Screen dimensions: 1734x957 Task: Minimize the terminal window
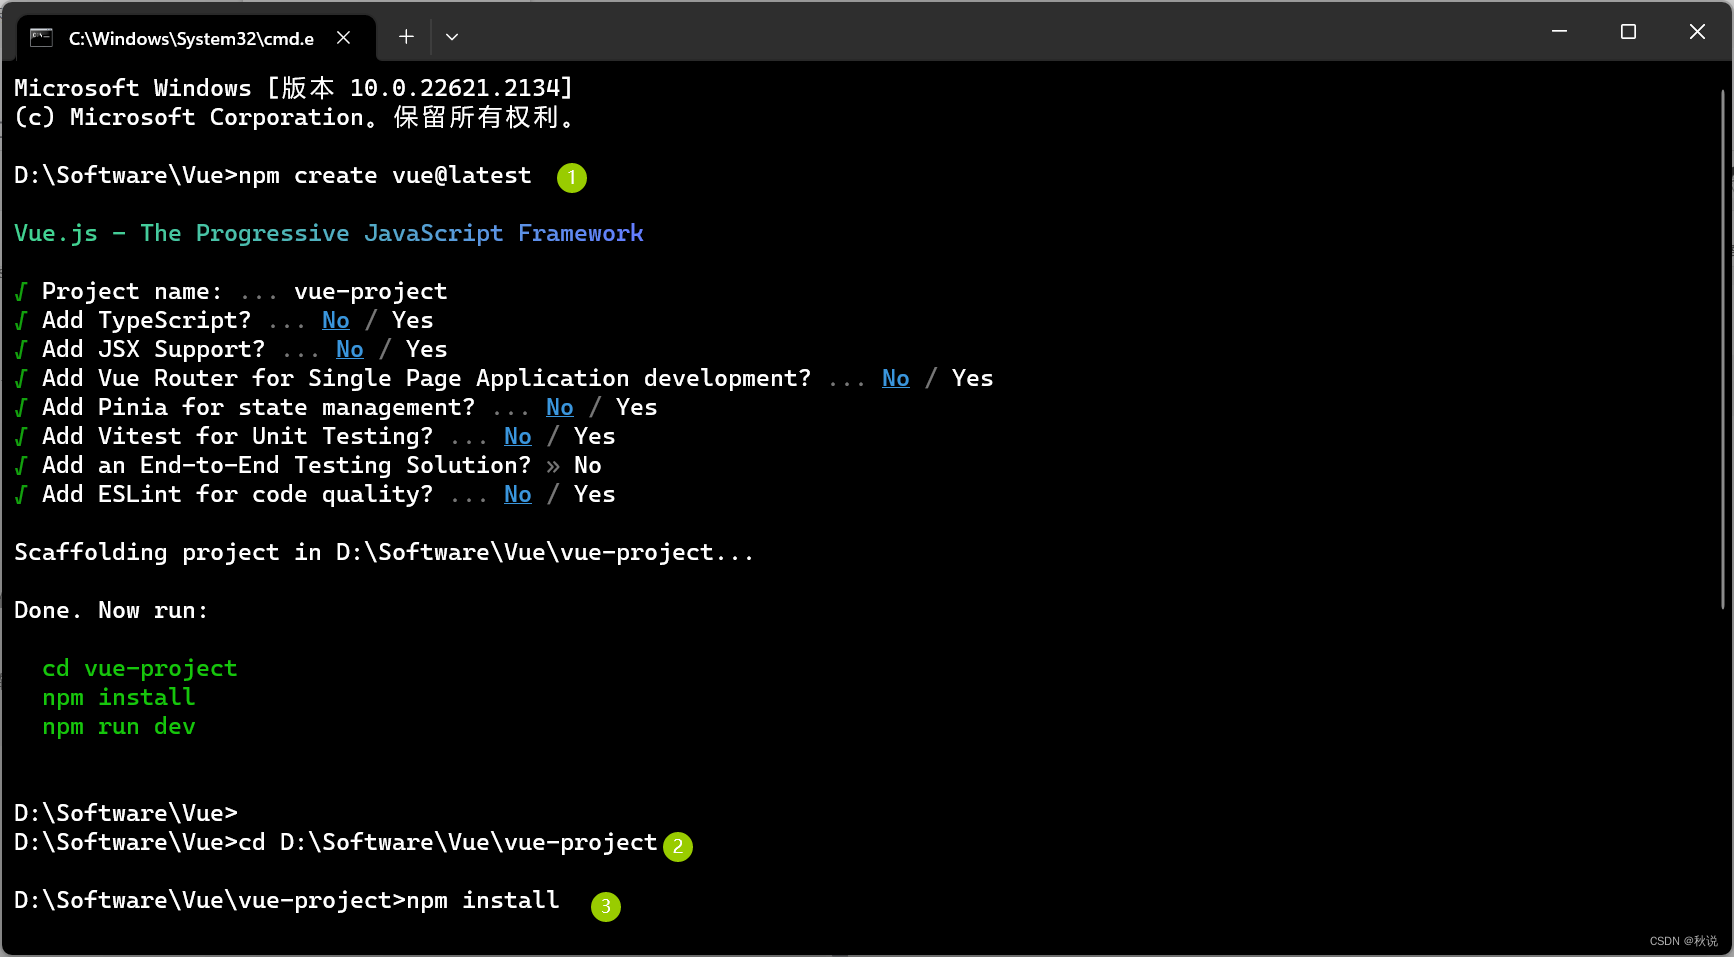(x=1559, y=32)
